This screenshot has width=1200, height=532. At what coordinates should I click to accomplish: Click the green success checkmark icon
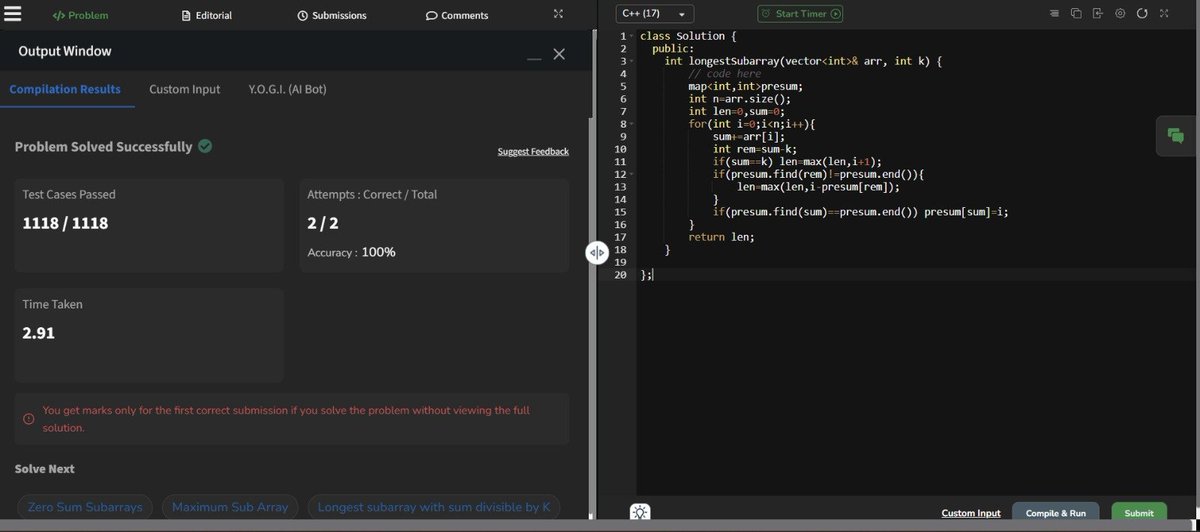(x=205, y=146)
